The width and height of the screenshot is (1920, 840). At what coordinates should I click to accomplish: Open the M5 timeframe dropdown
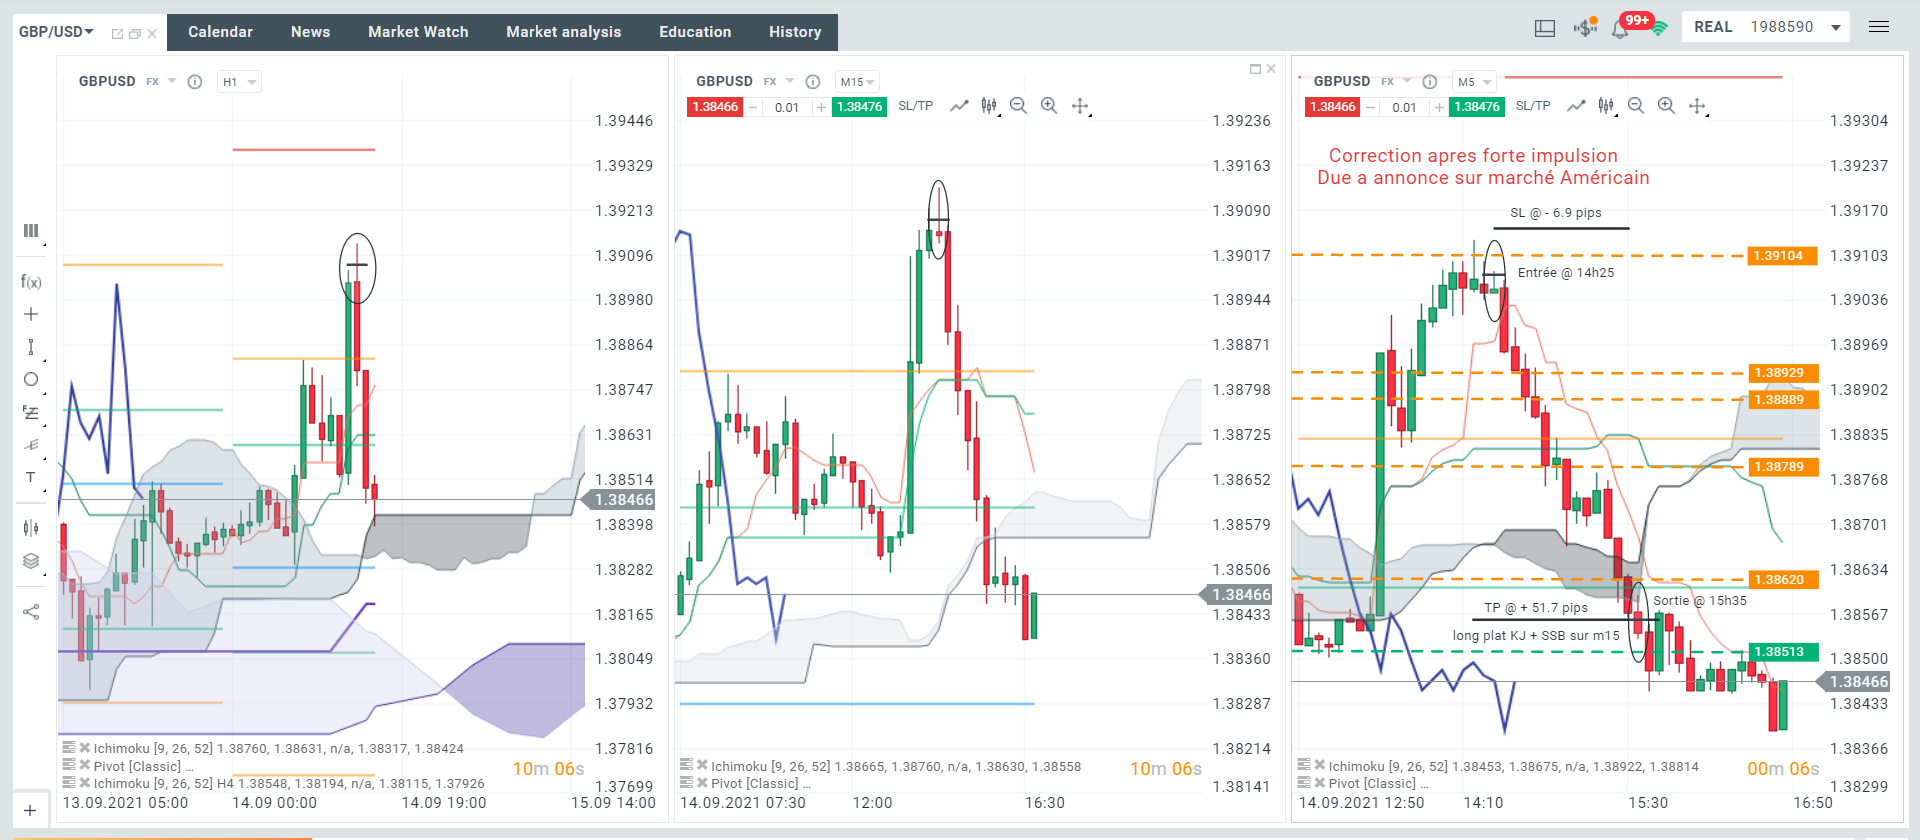pyautogui.click(x=1474, y=82)
